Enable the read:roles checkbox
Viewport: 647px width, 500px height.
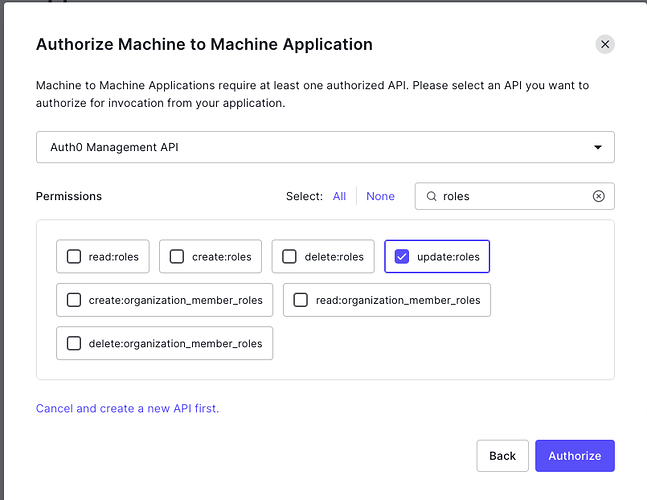(74, 257)
